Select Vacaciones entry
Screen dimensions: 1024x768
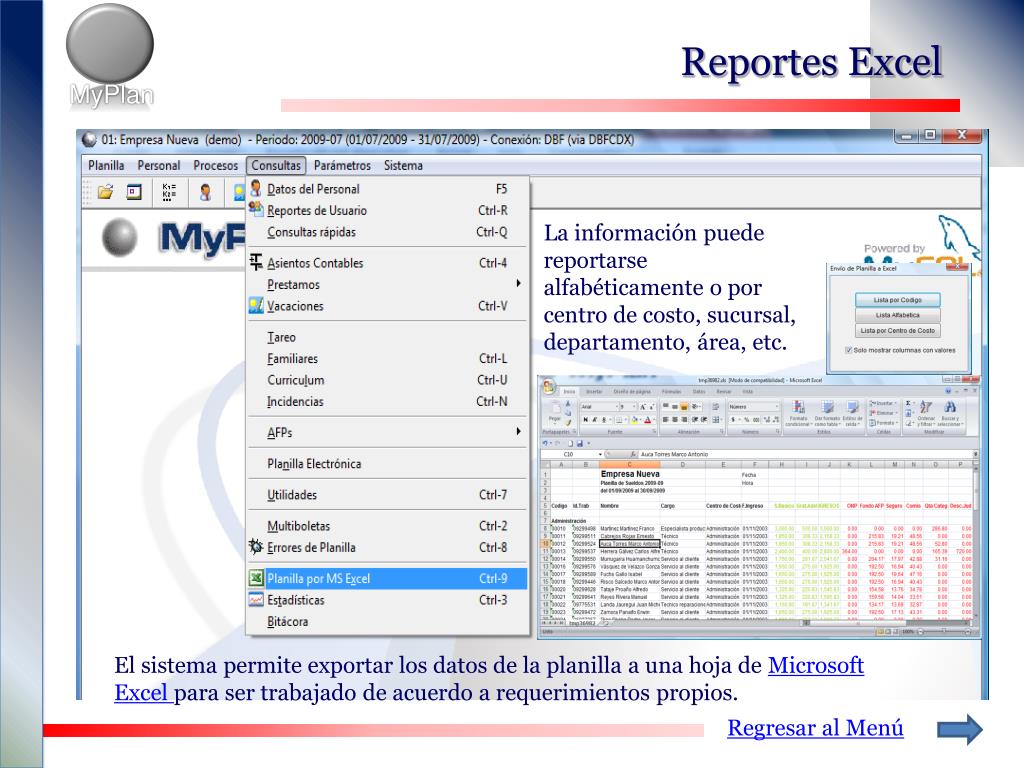[387, 306]
